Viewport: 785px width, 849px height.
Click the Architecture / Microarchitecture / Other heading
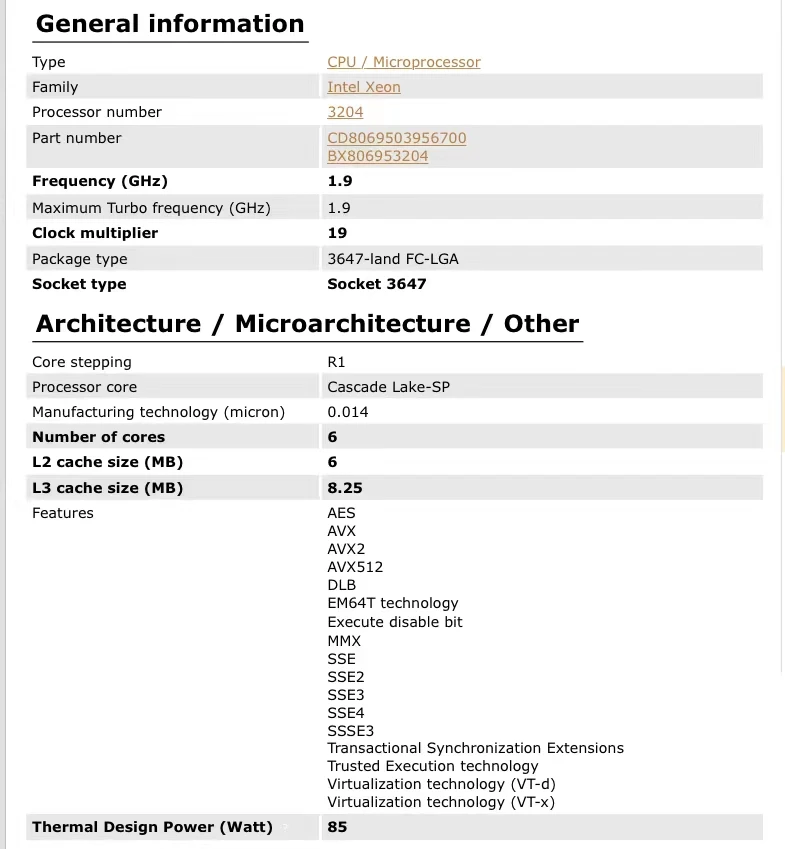(x=307, y=324)
